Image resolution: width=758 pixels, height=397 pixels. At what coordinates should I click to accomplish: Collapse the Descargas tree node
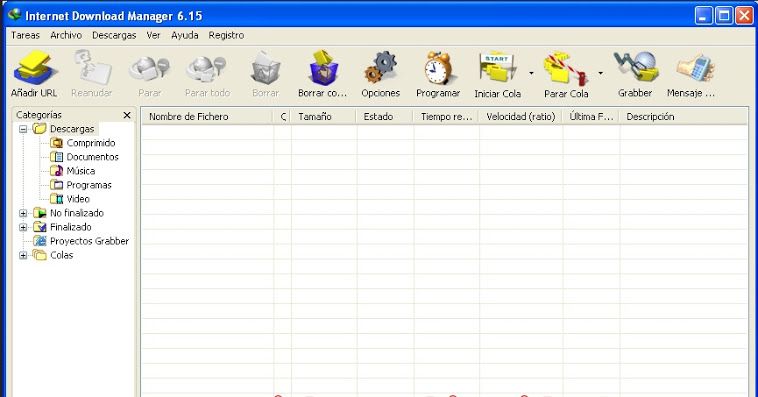tap(23, 129)
